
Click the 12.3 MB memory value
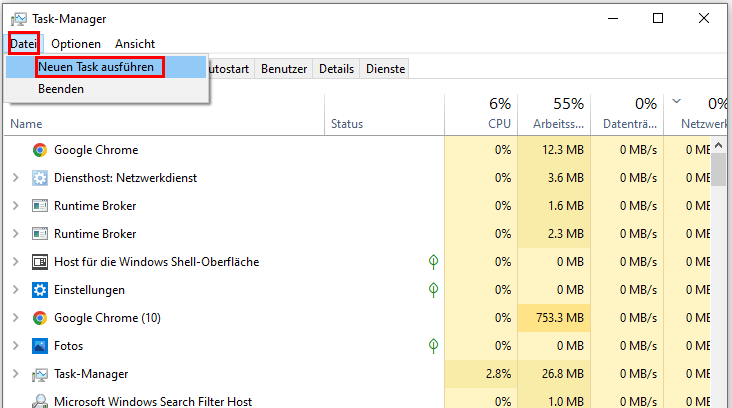pyautogui.click(x=563, y=150)
